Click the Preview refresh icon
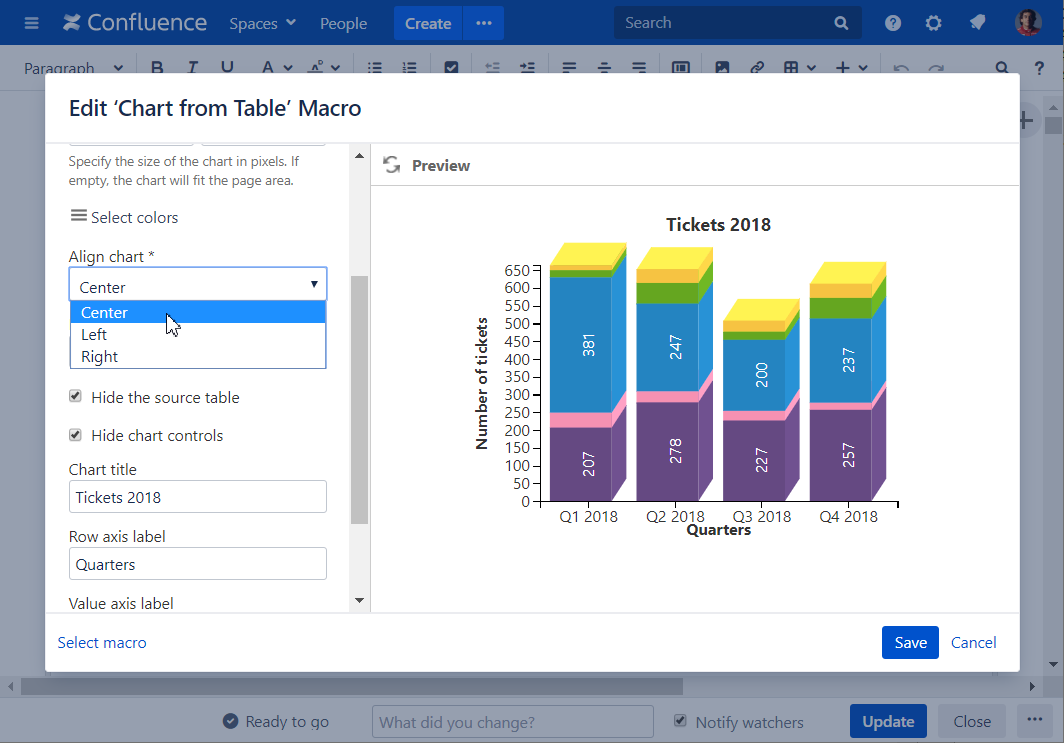The width and height of the screenshot is (1064, 743). (391, 165)
